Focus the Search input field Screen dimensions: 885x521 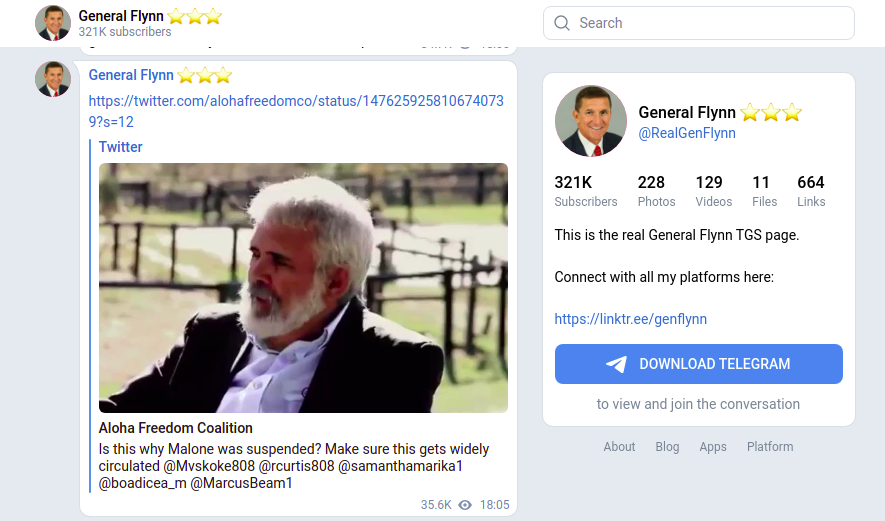point(699,23)
